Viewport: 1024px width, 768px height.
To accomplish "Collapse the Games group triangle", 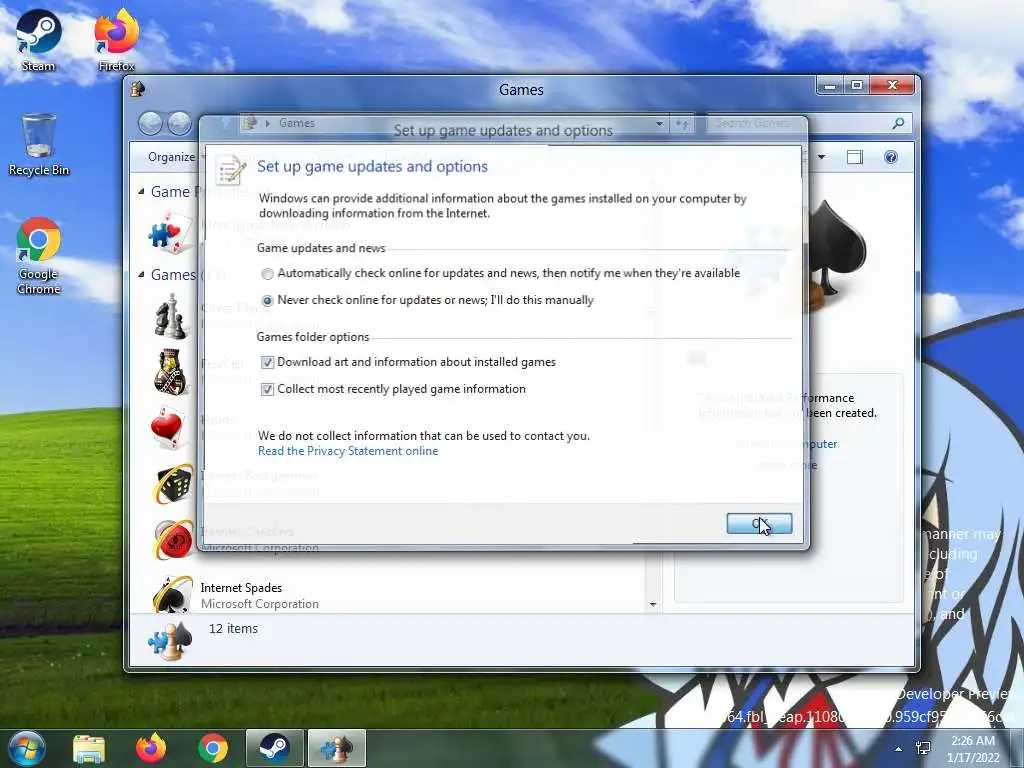I will coord(142,274).
